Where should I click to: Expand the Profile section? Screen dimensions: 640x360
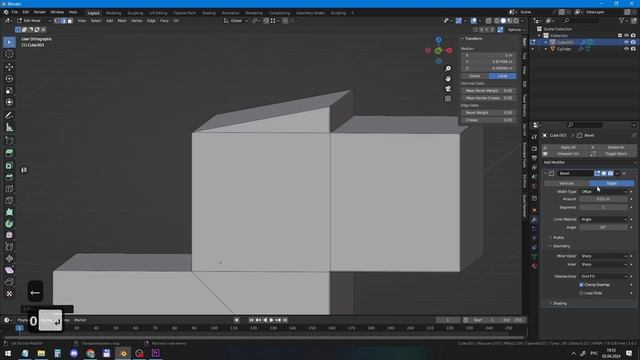[x=558, y=238]
